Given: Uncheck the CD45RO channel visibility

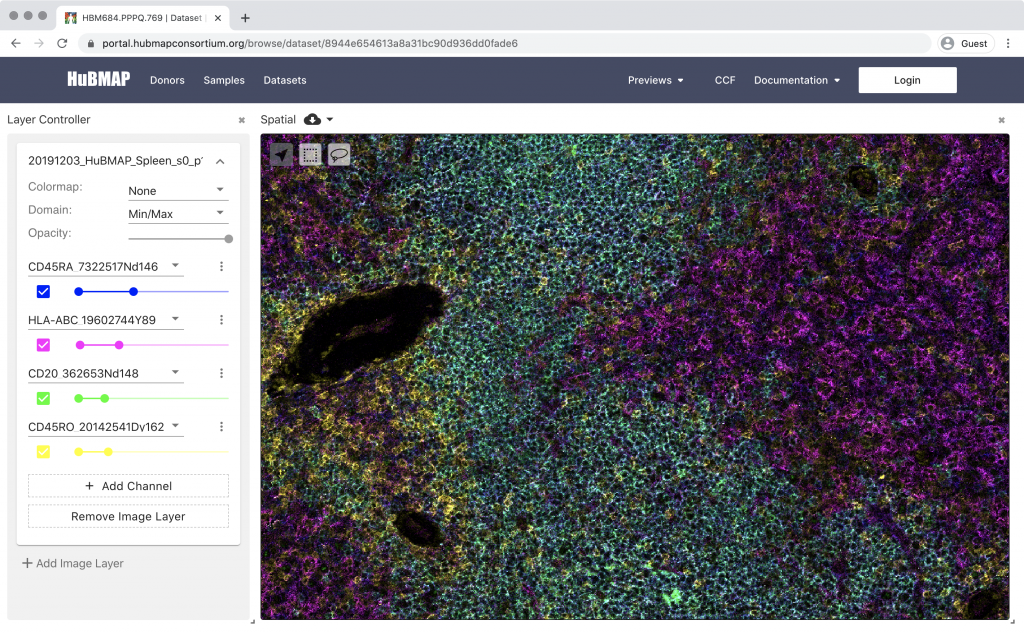Looking at the screenshot, I should (x=43, y=451).
